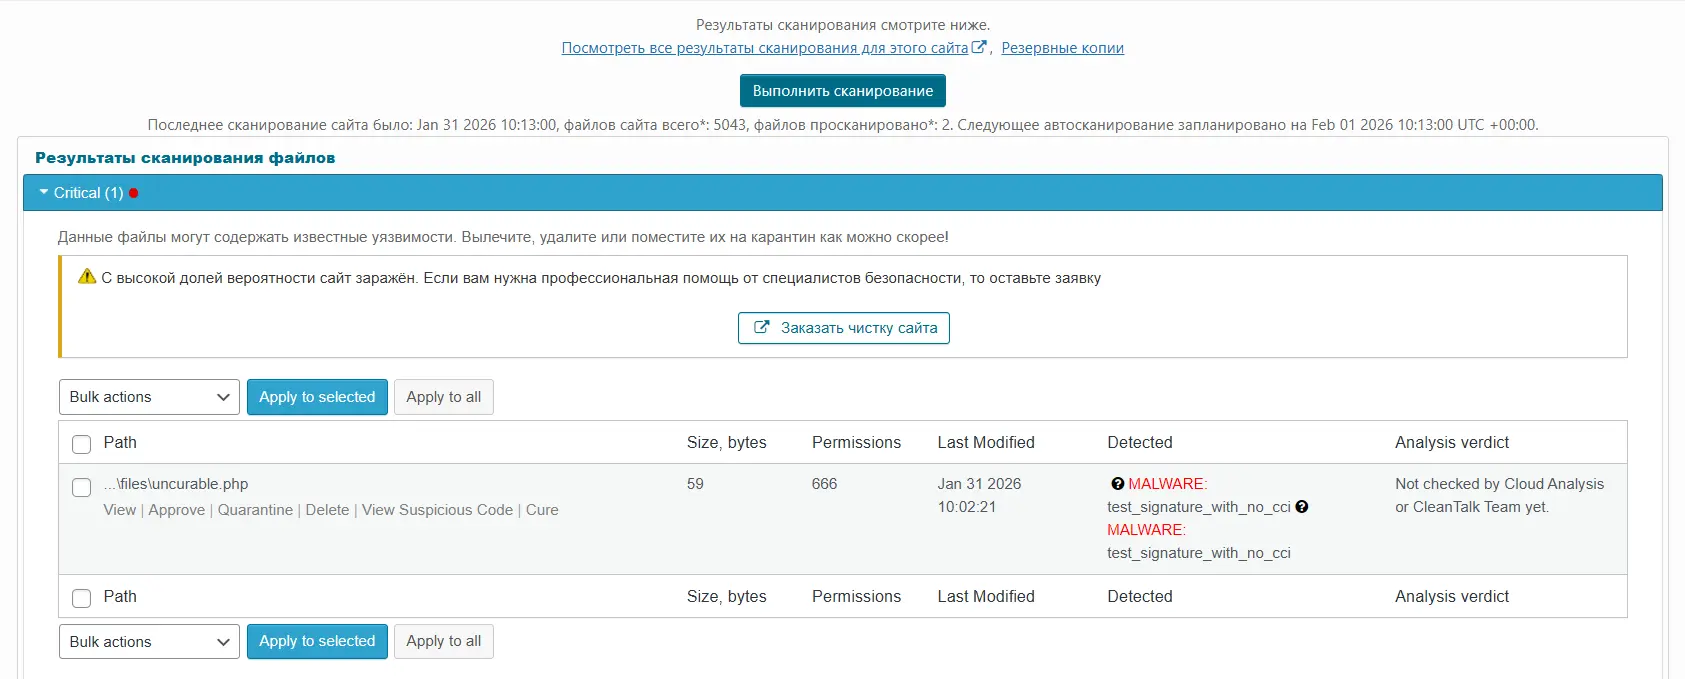Toggle select-all checkbox in table header
The height and width of the screenshot is (679, 1685).
tap(82, 444)
